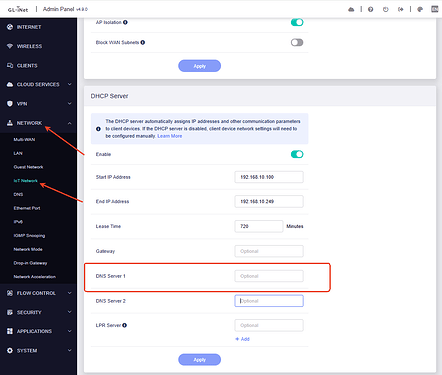Open the Network Mode submenu item
The image size is (442, 375).
point(28,249)
